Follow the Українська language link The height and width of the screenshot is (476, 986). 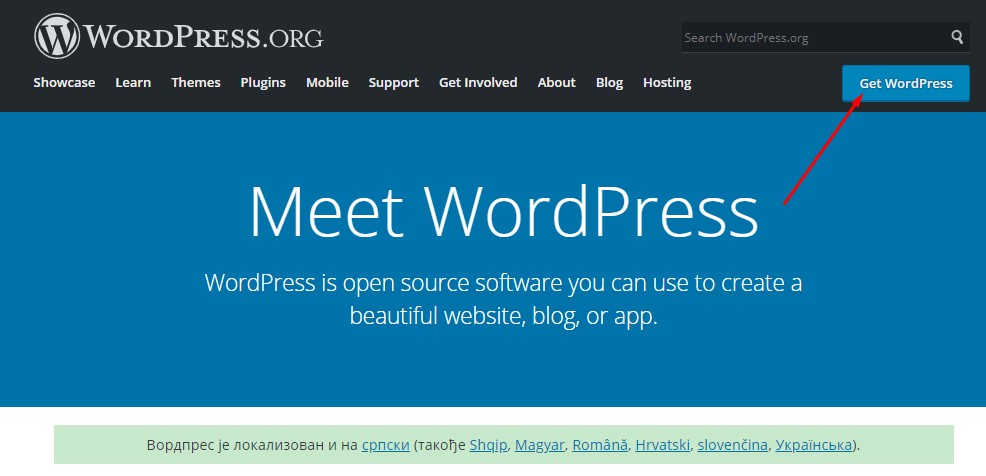814,445
